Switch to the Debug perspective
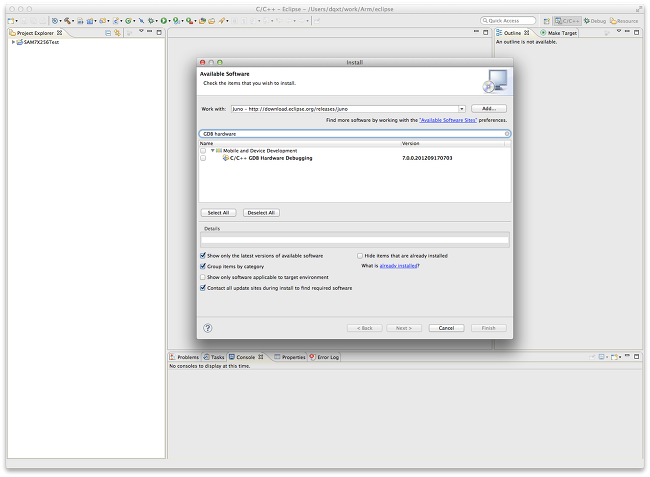 (595, 21)
